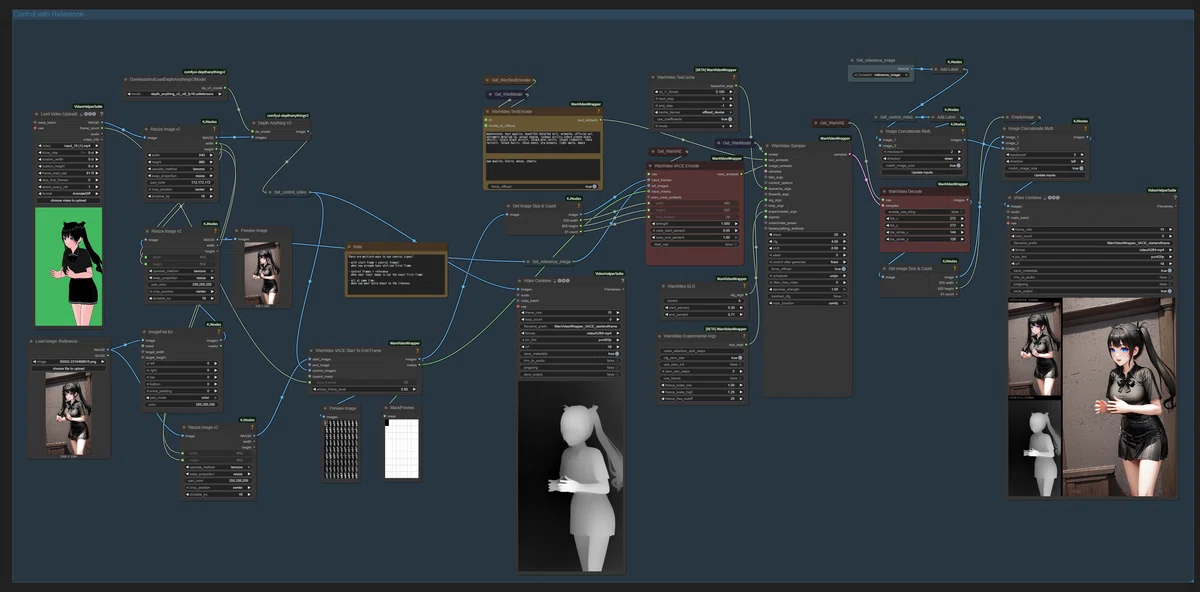This screenshot has height=592, width=1200.
Task: Open pix_fmt yuv420p dropdown in output Video Combine
Action: (1091, 257)
